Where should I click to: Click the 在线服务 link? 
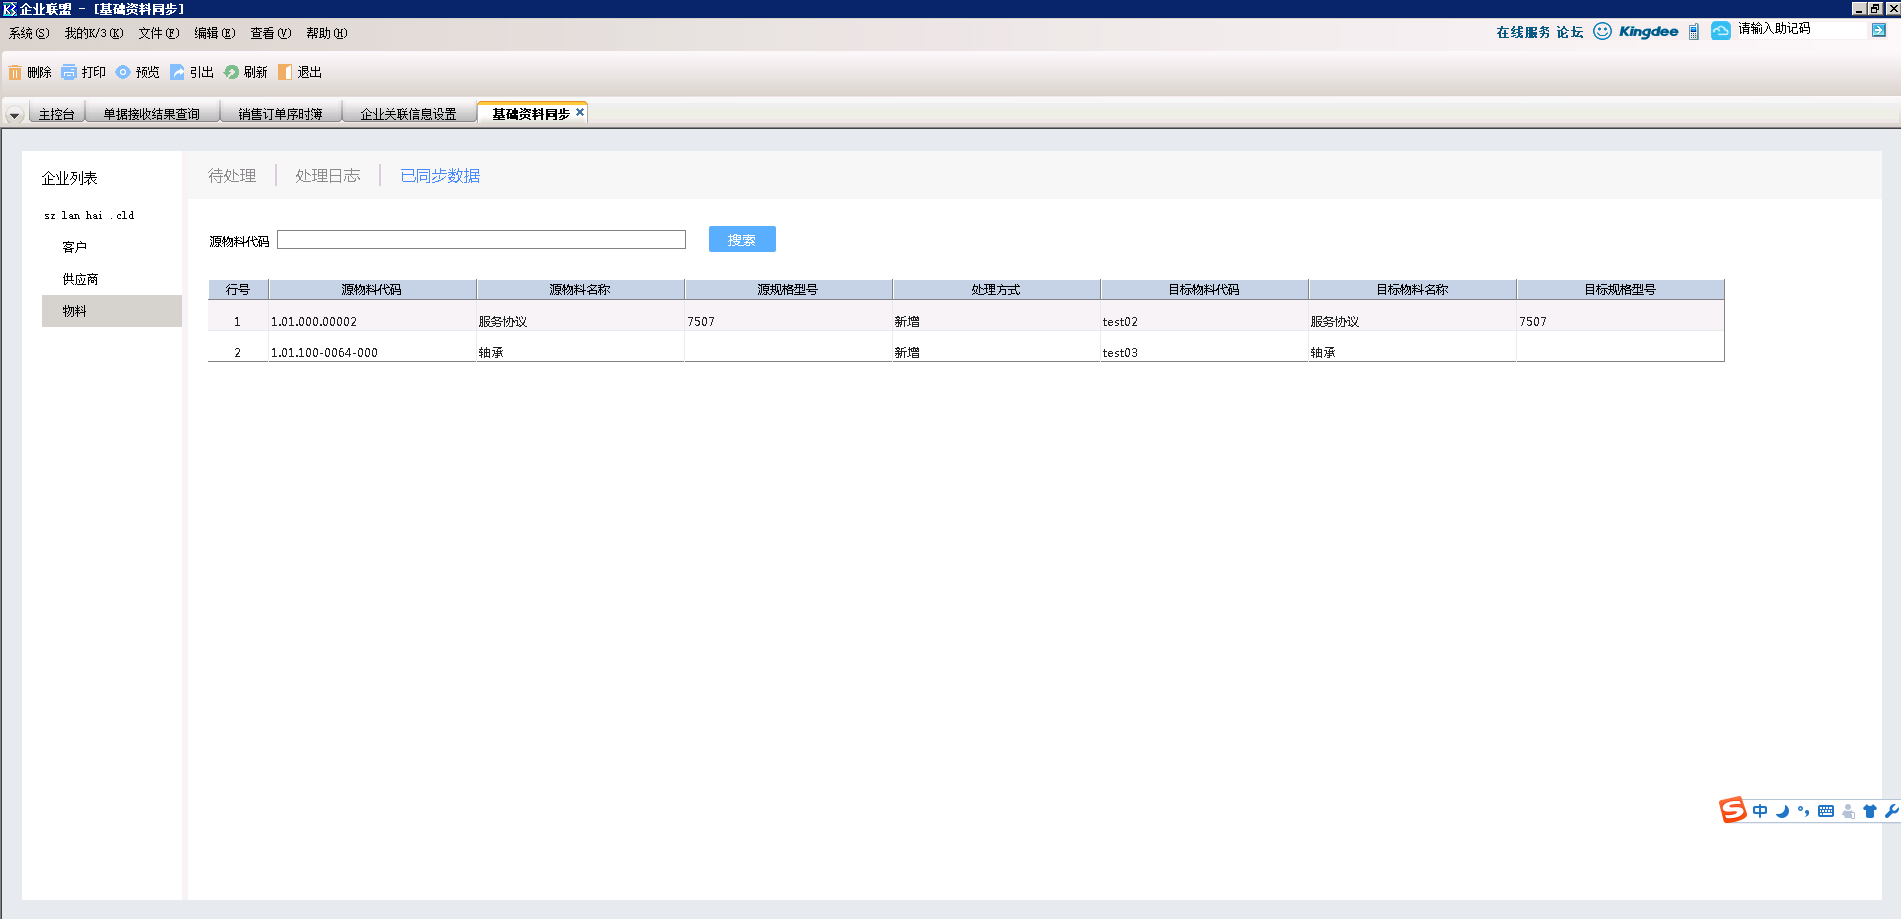click(1522, 32)
